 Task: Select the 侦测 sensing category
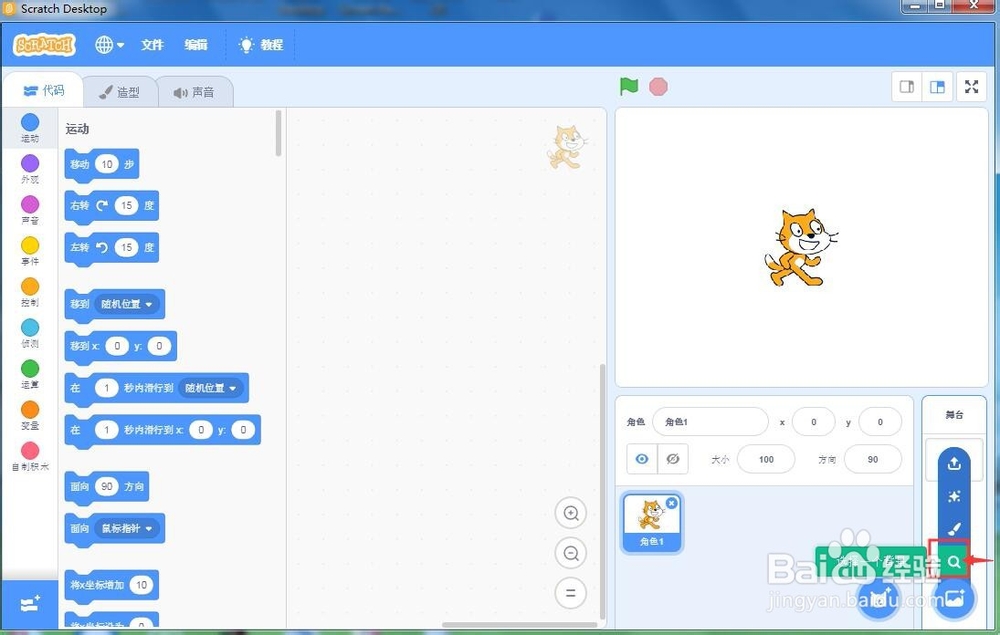point(30,333)
